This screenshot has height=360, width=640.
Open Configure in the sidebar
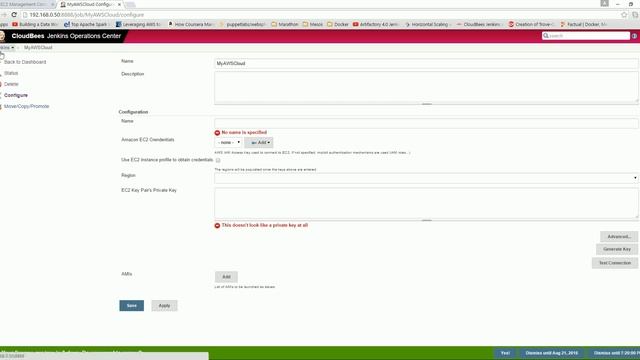pos(16,95)
